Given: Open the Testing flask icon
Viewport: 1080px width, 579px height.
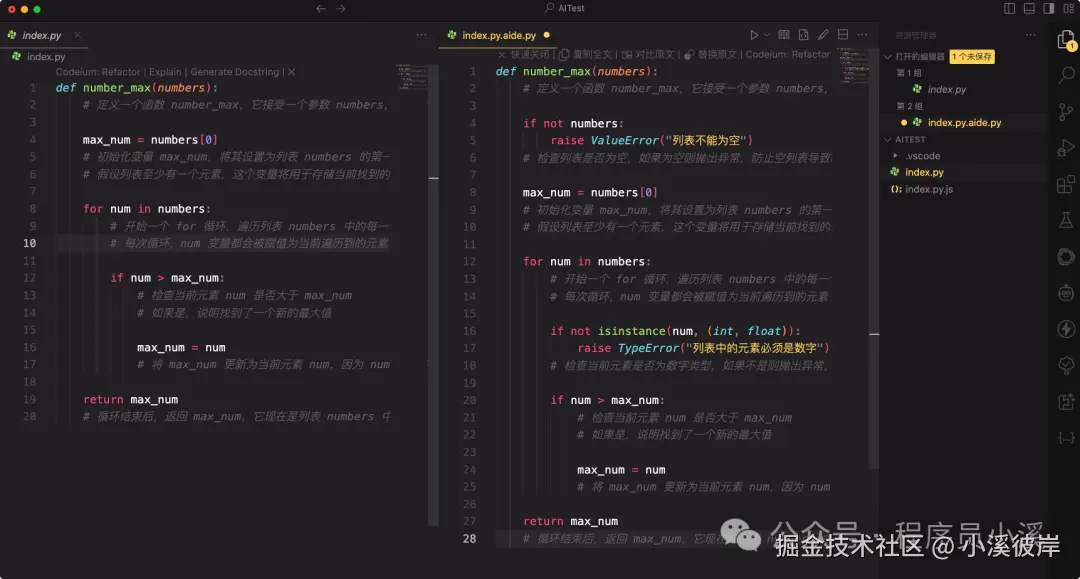Looking at the screenshot, I should [x=1065, y=220].
